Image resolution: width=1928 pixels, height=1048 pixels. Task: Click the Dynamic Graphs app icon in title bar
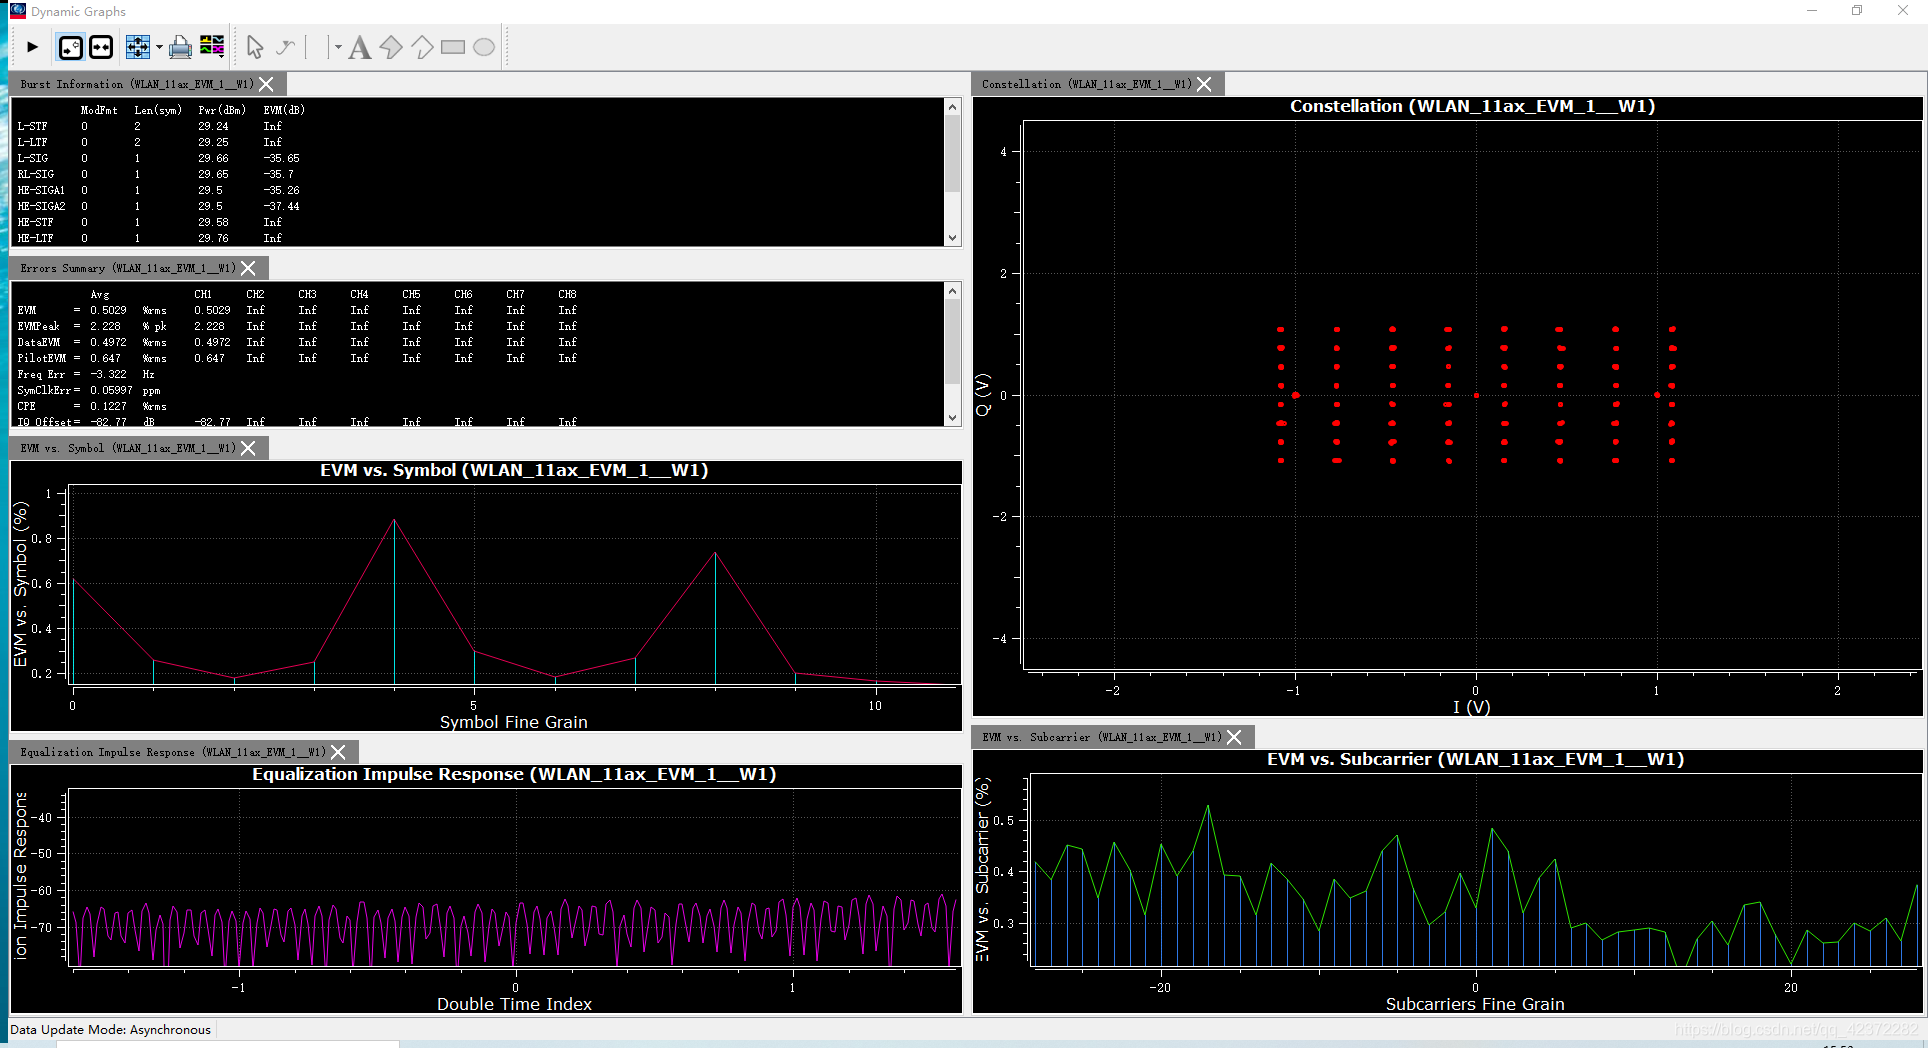click(17, 10)
